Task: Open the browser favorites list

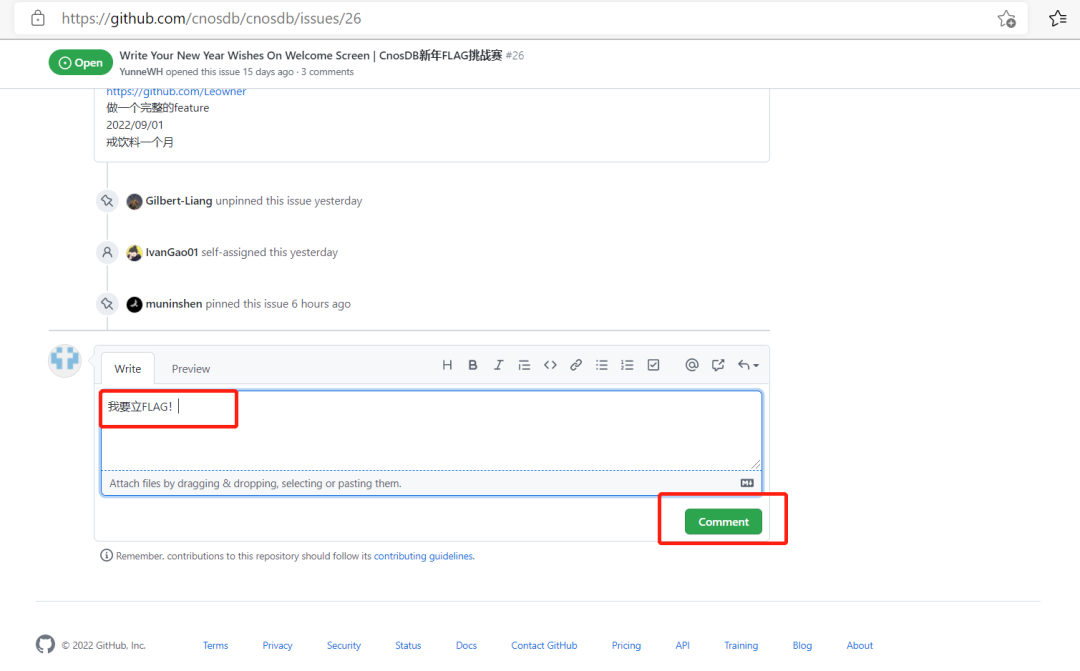Action: click(x=1058, y=19)
